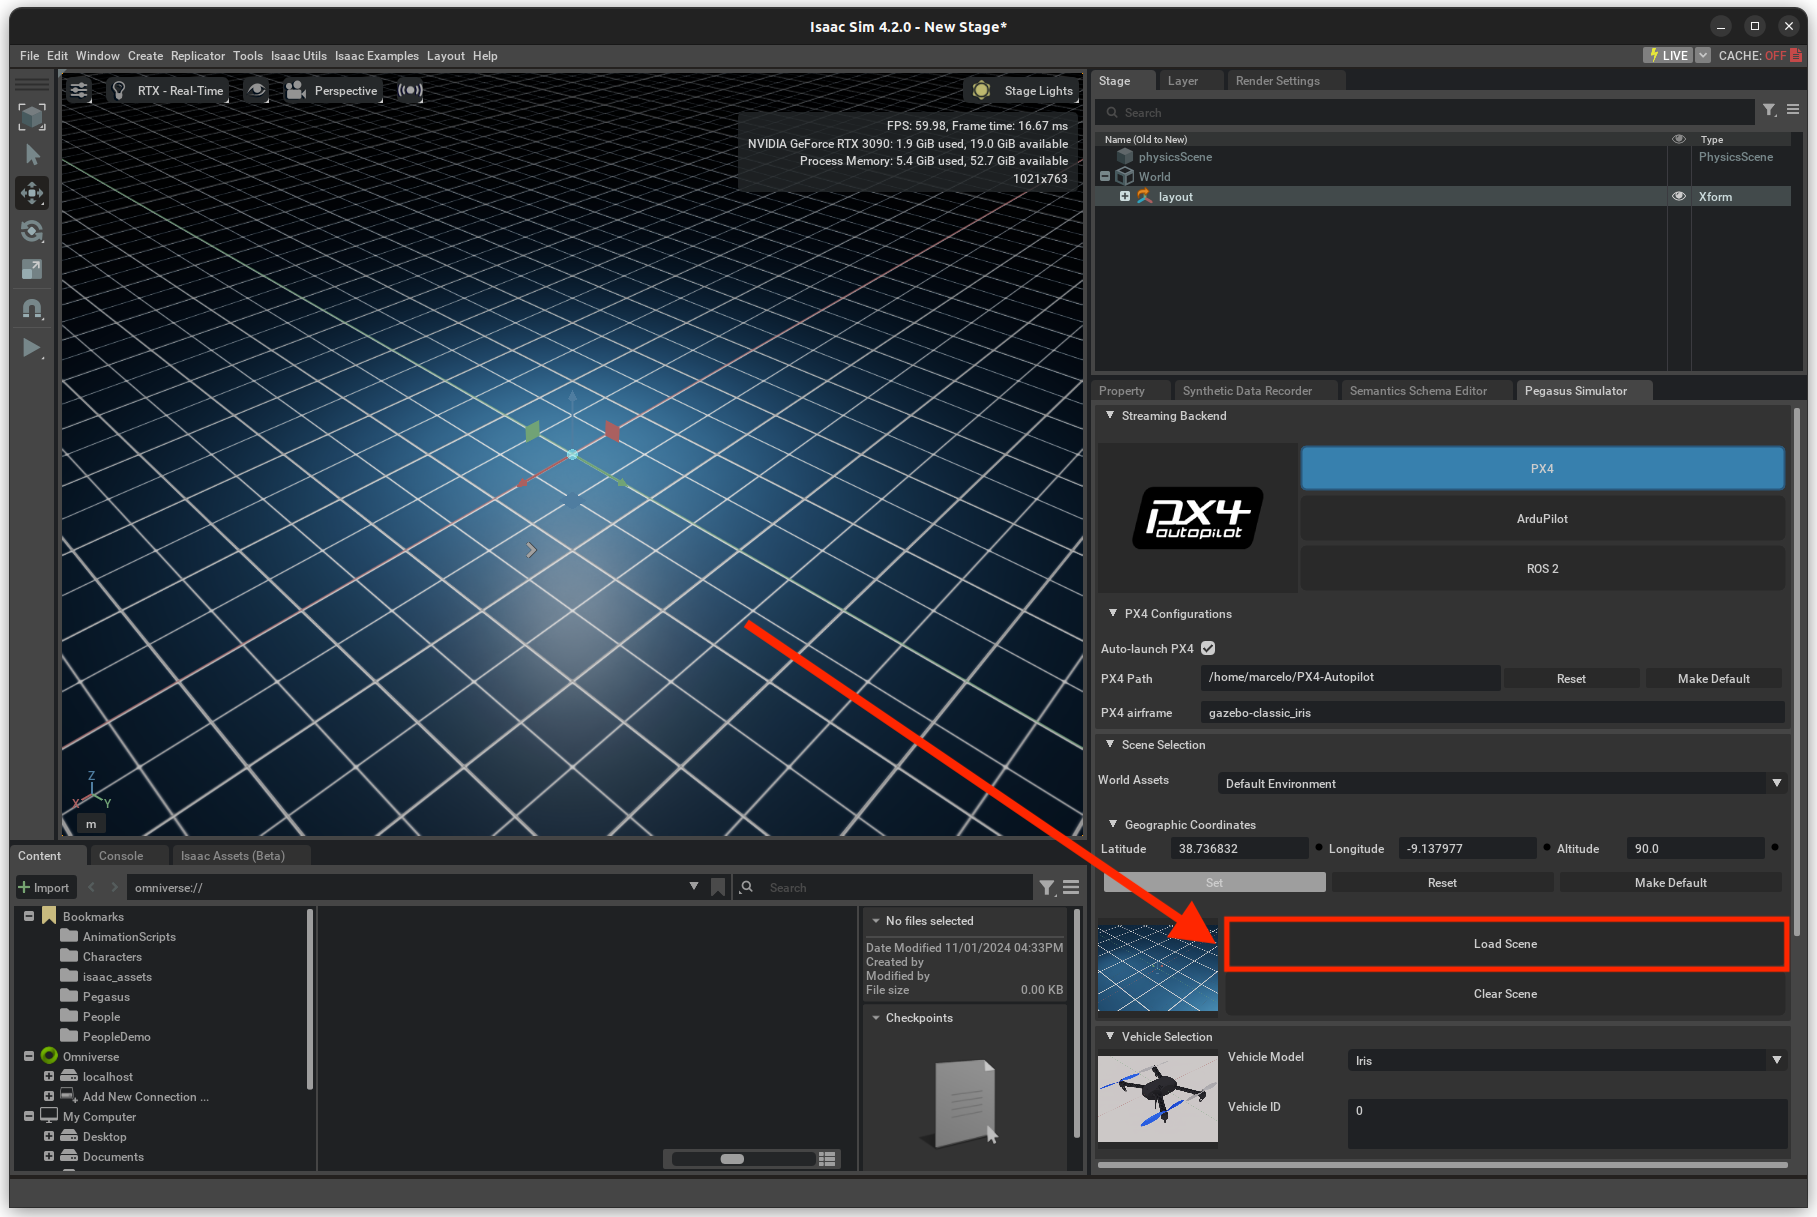The image size is (1817, 1217).
Task: Open the omniverse path dropdown arrow
Action: [x=694, y=887]
